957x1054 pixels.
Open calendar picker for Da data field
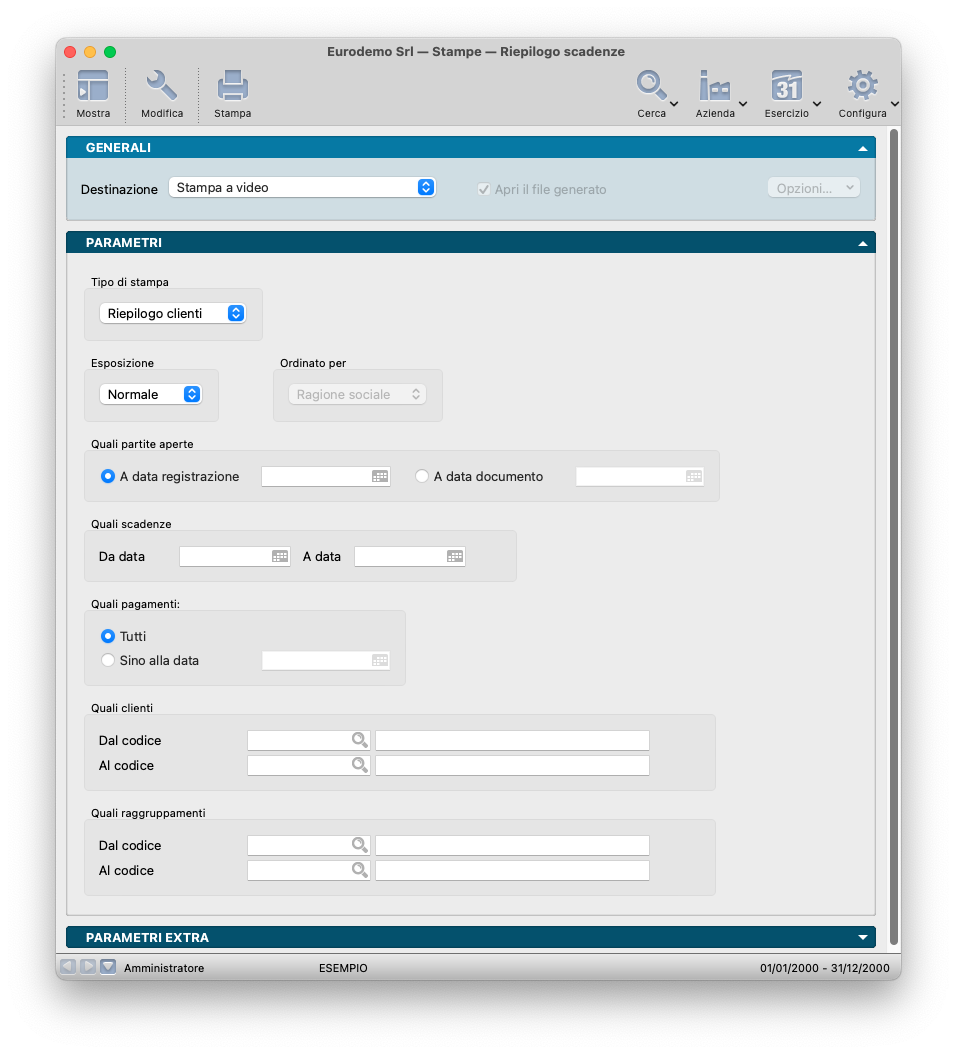pos(280,557)
